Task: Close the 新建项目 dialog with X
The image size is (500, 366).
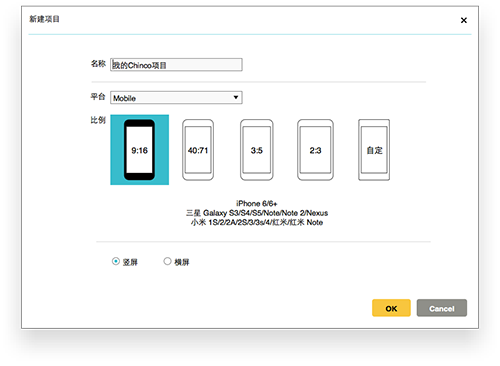Action: [x=464, y=20]
